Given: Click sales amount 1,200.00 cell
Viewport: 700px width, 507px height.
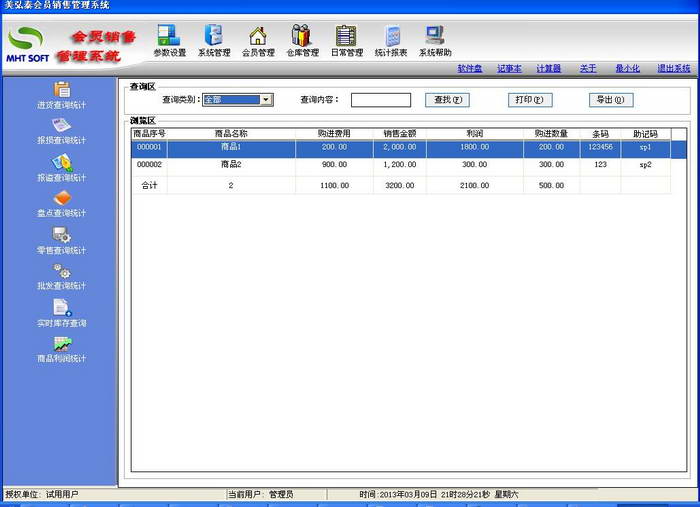Looking at the screenshot, I should [400, 165].
